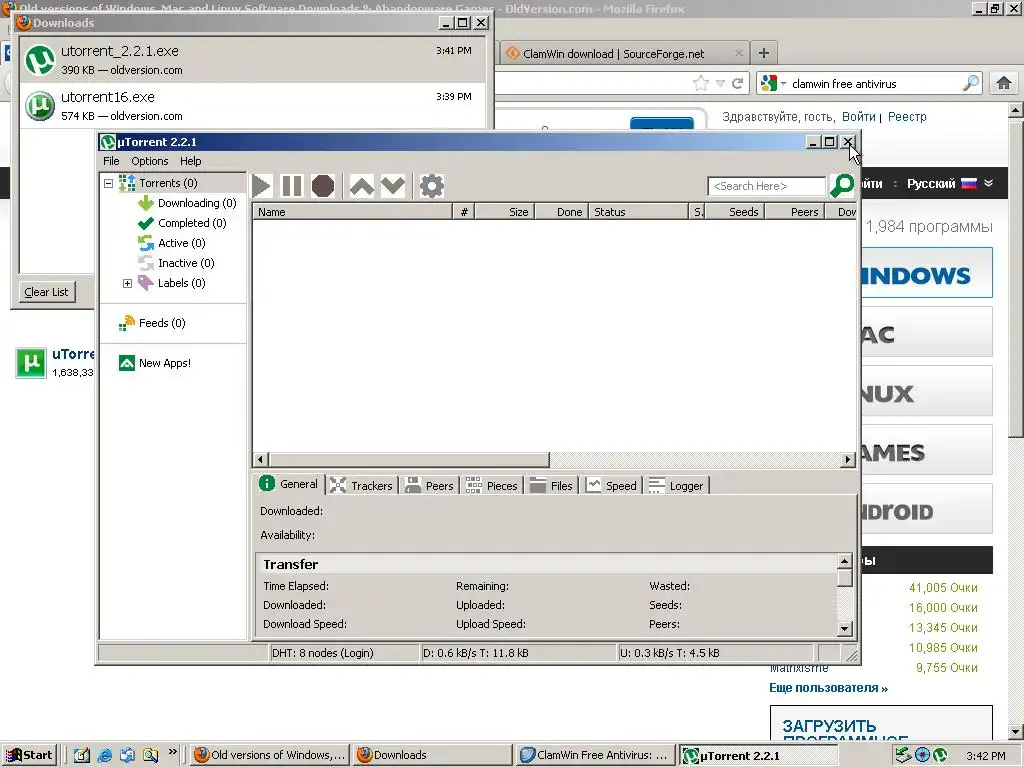Switch to ClamWin Free Antivirus taskbar button
This screenshot has width=1024, height=768.
(596, 755)
